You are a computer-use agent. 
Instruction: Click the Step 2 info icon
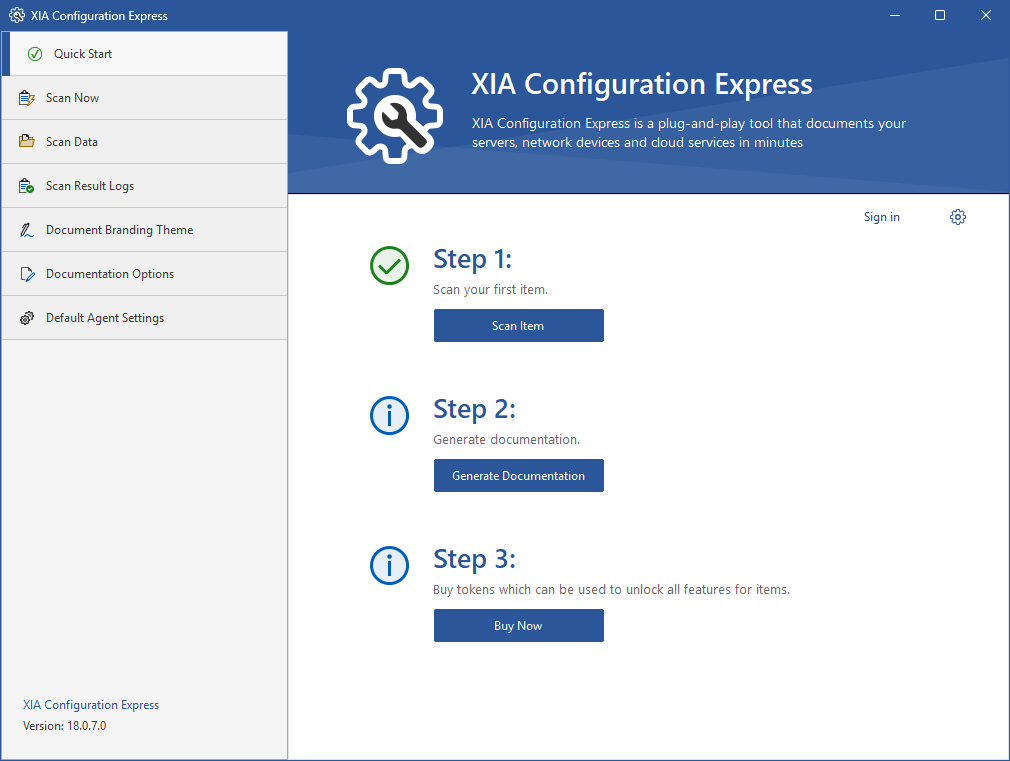click(x=389, y=416)
